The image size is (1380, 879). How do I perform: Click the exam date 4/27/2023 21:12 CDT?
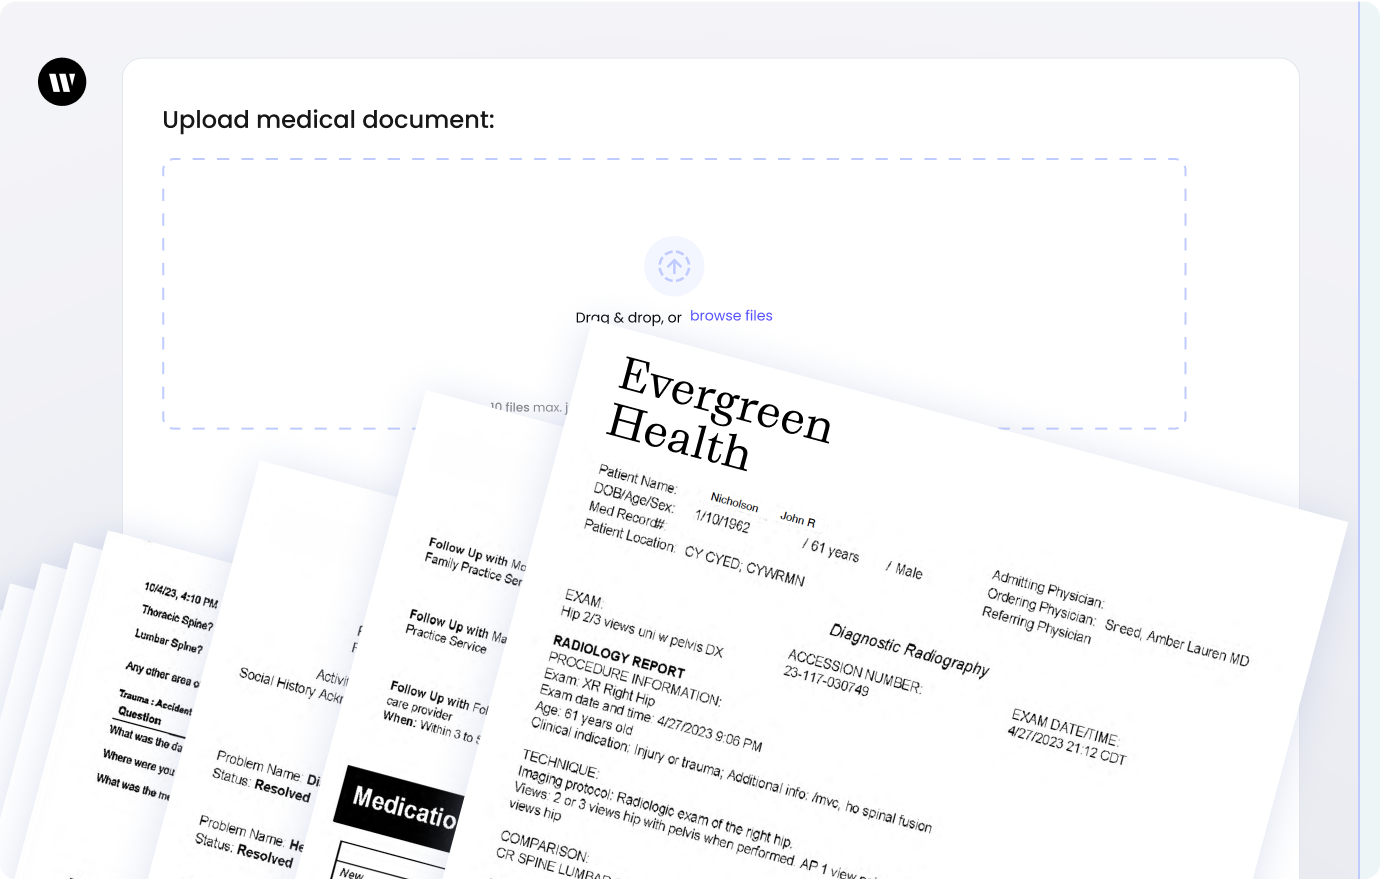point(1066,746)
